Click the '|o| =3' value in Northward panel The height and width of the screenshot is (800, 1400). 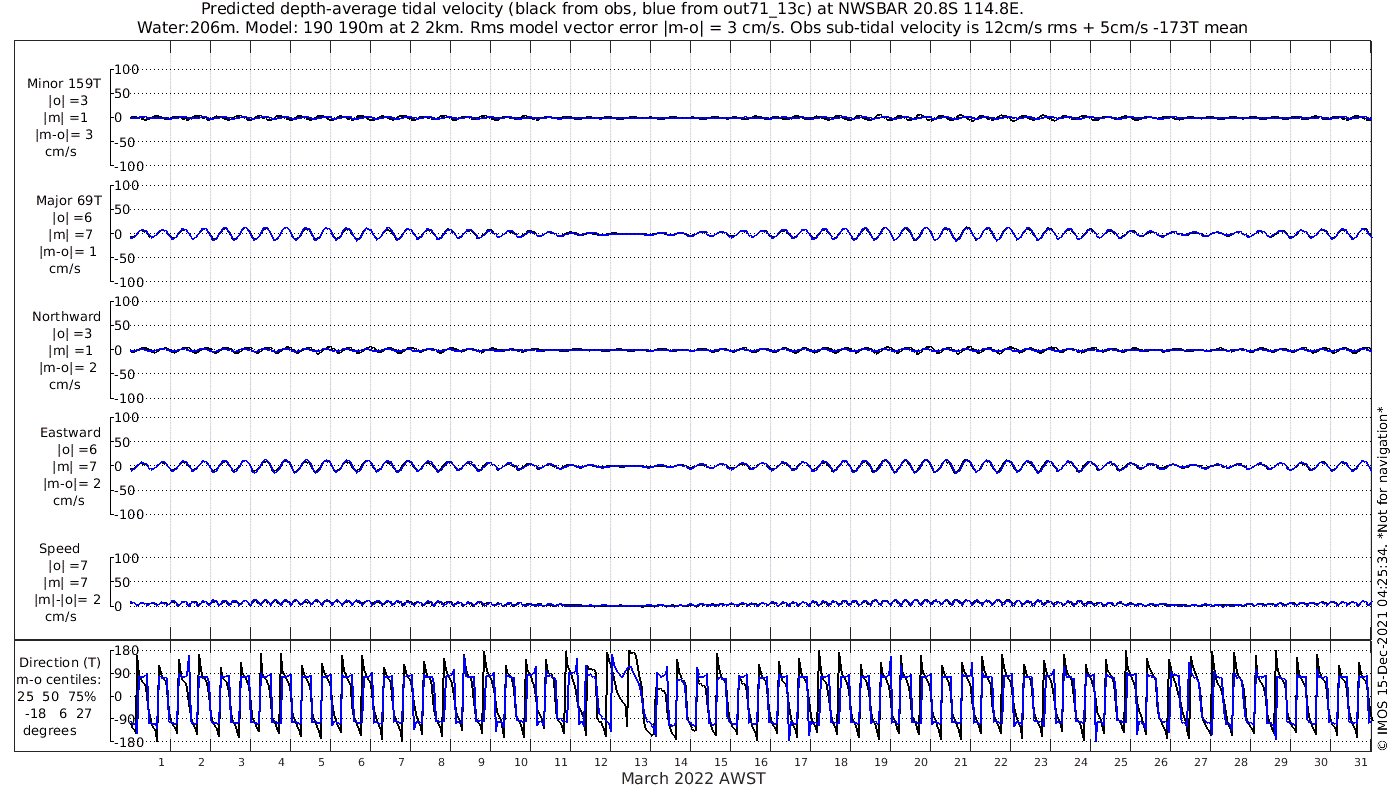[x=72, y=333]
